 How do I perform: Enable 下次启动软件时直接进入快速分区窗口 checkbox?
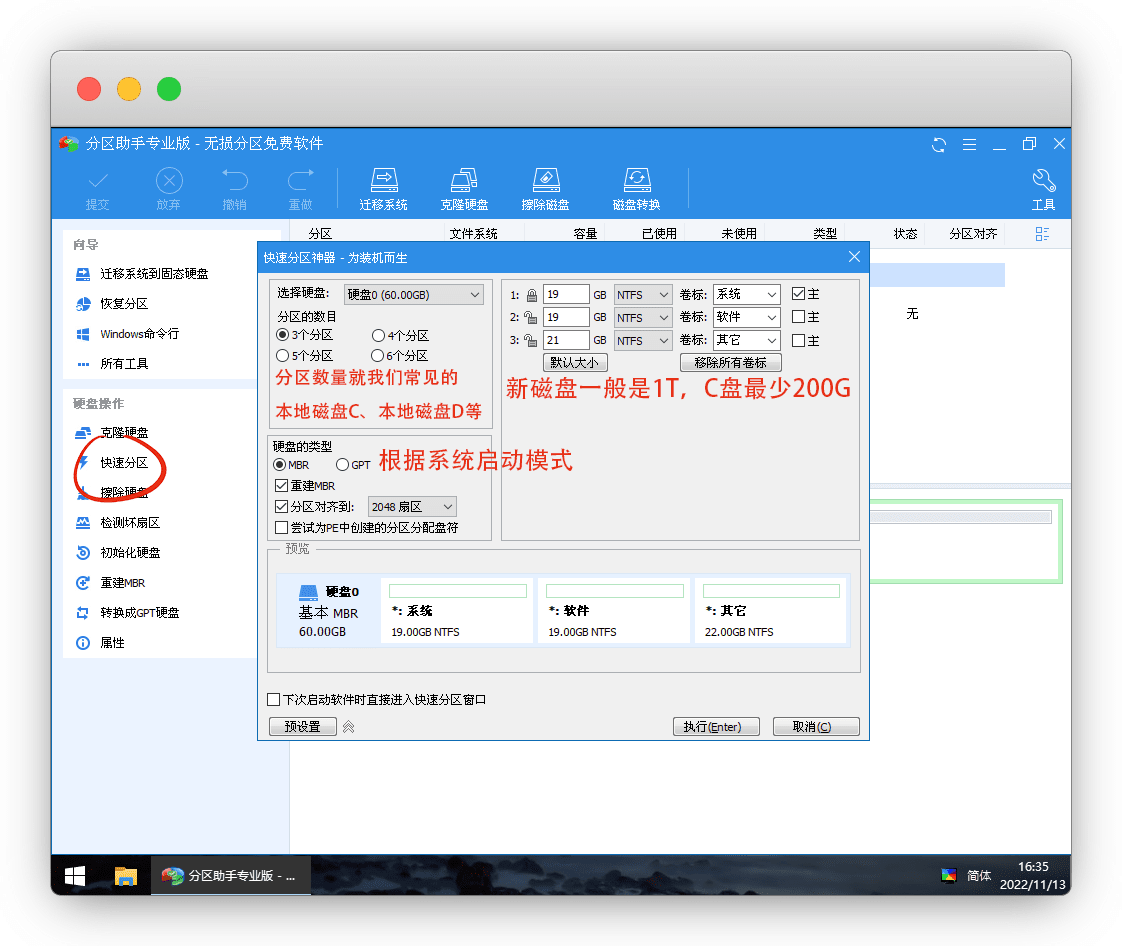[275, 700]
